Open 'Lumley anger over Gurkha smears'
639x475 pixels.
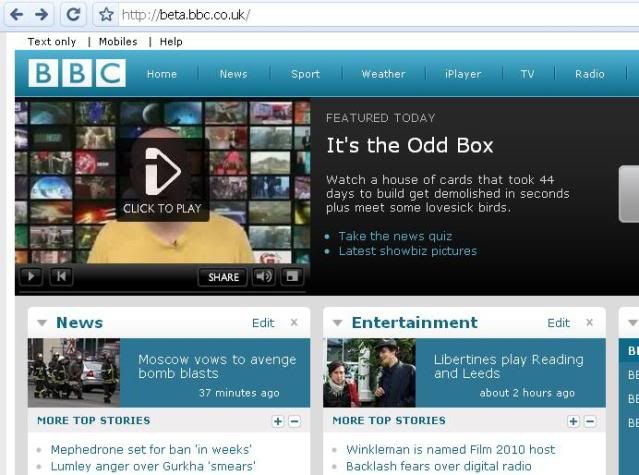click(x=153, y=466)
